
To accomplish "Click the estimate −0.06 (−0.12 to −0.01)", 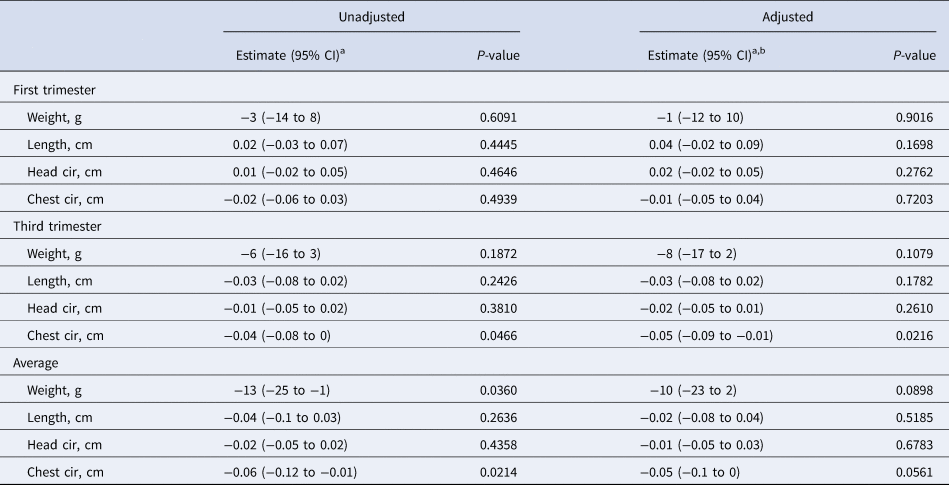I will [x=288, y=471].
